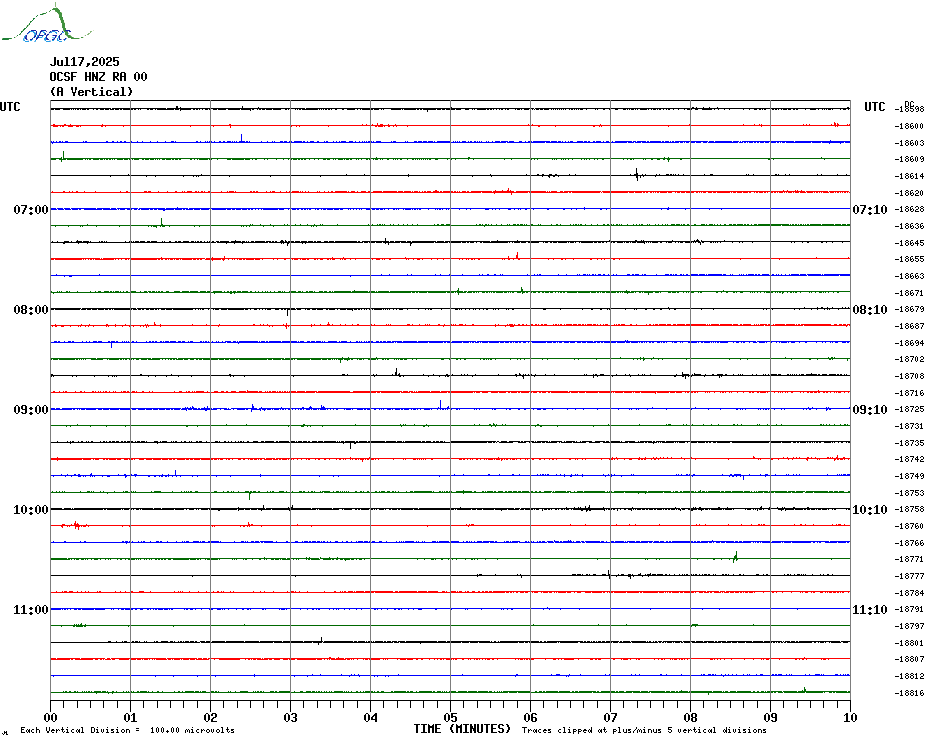Viewport: 930px width, 744px height.
Task: Select the DC offset value -18784
Action: coord(909,593)
